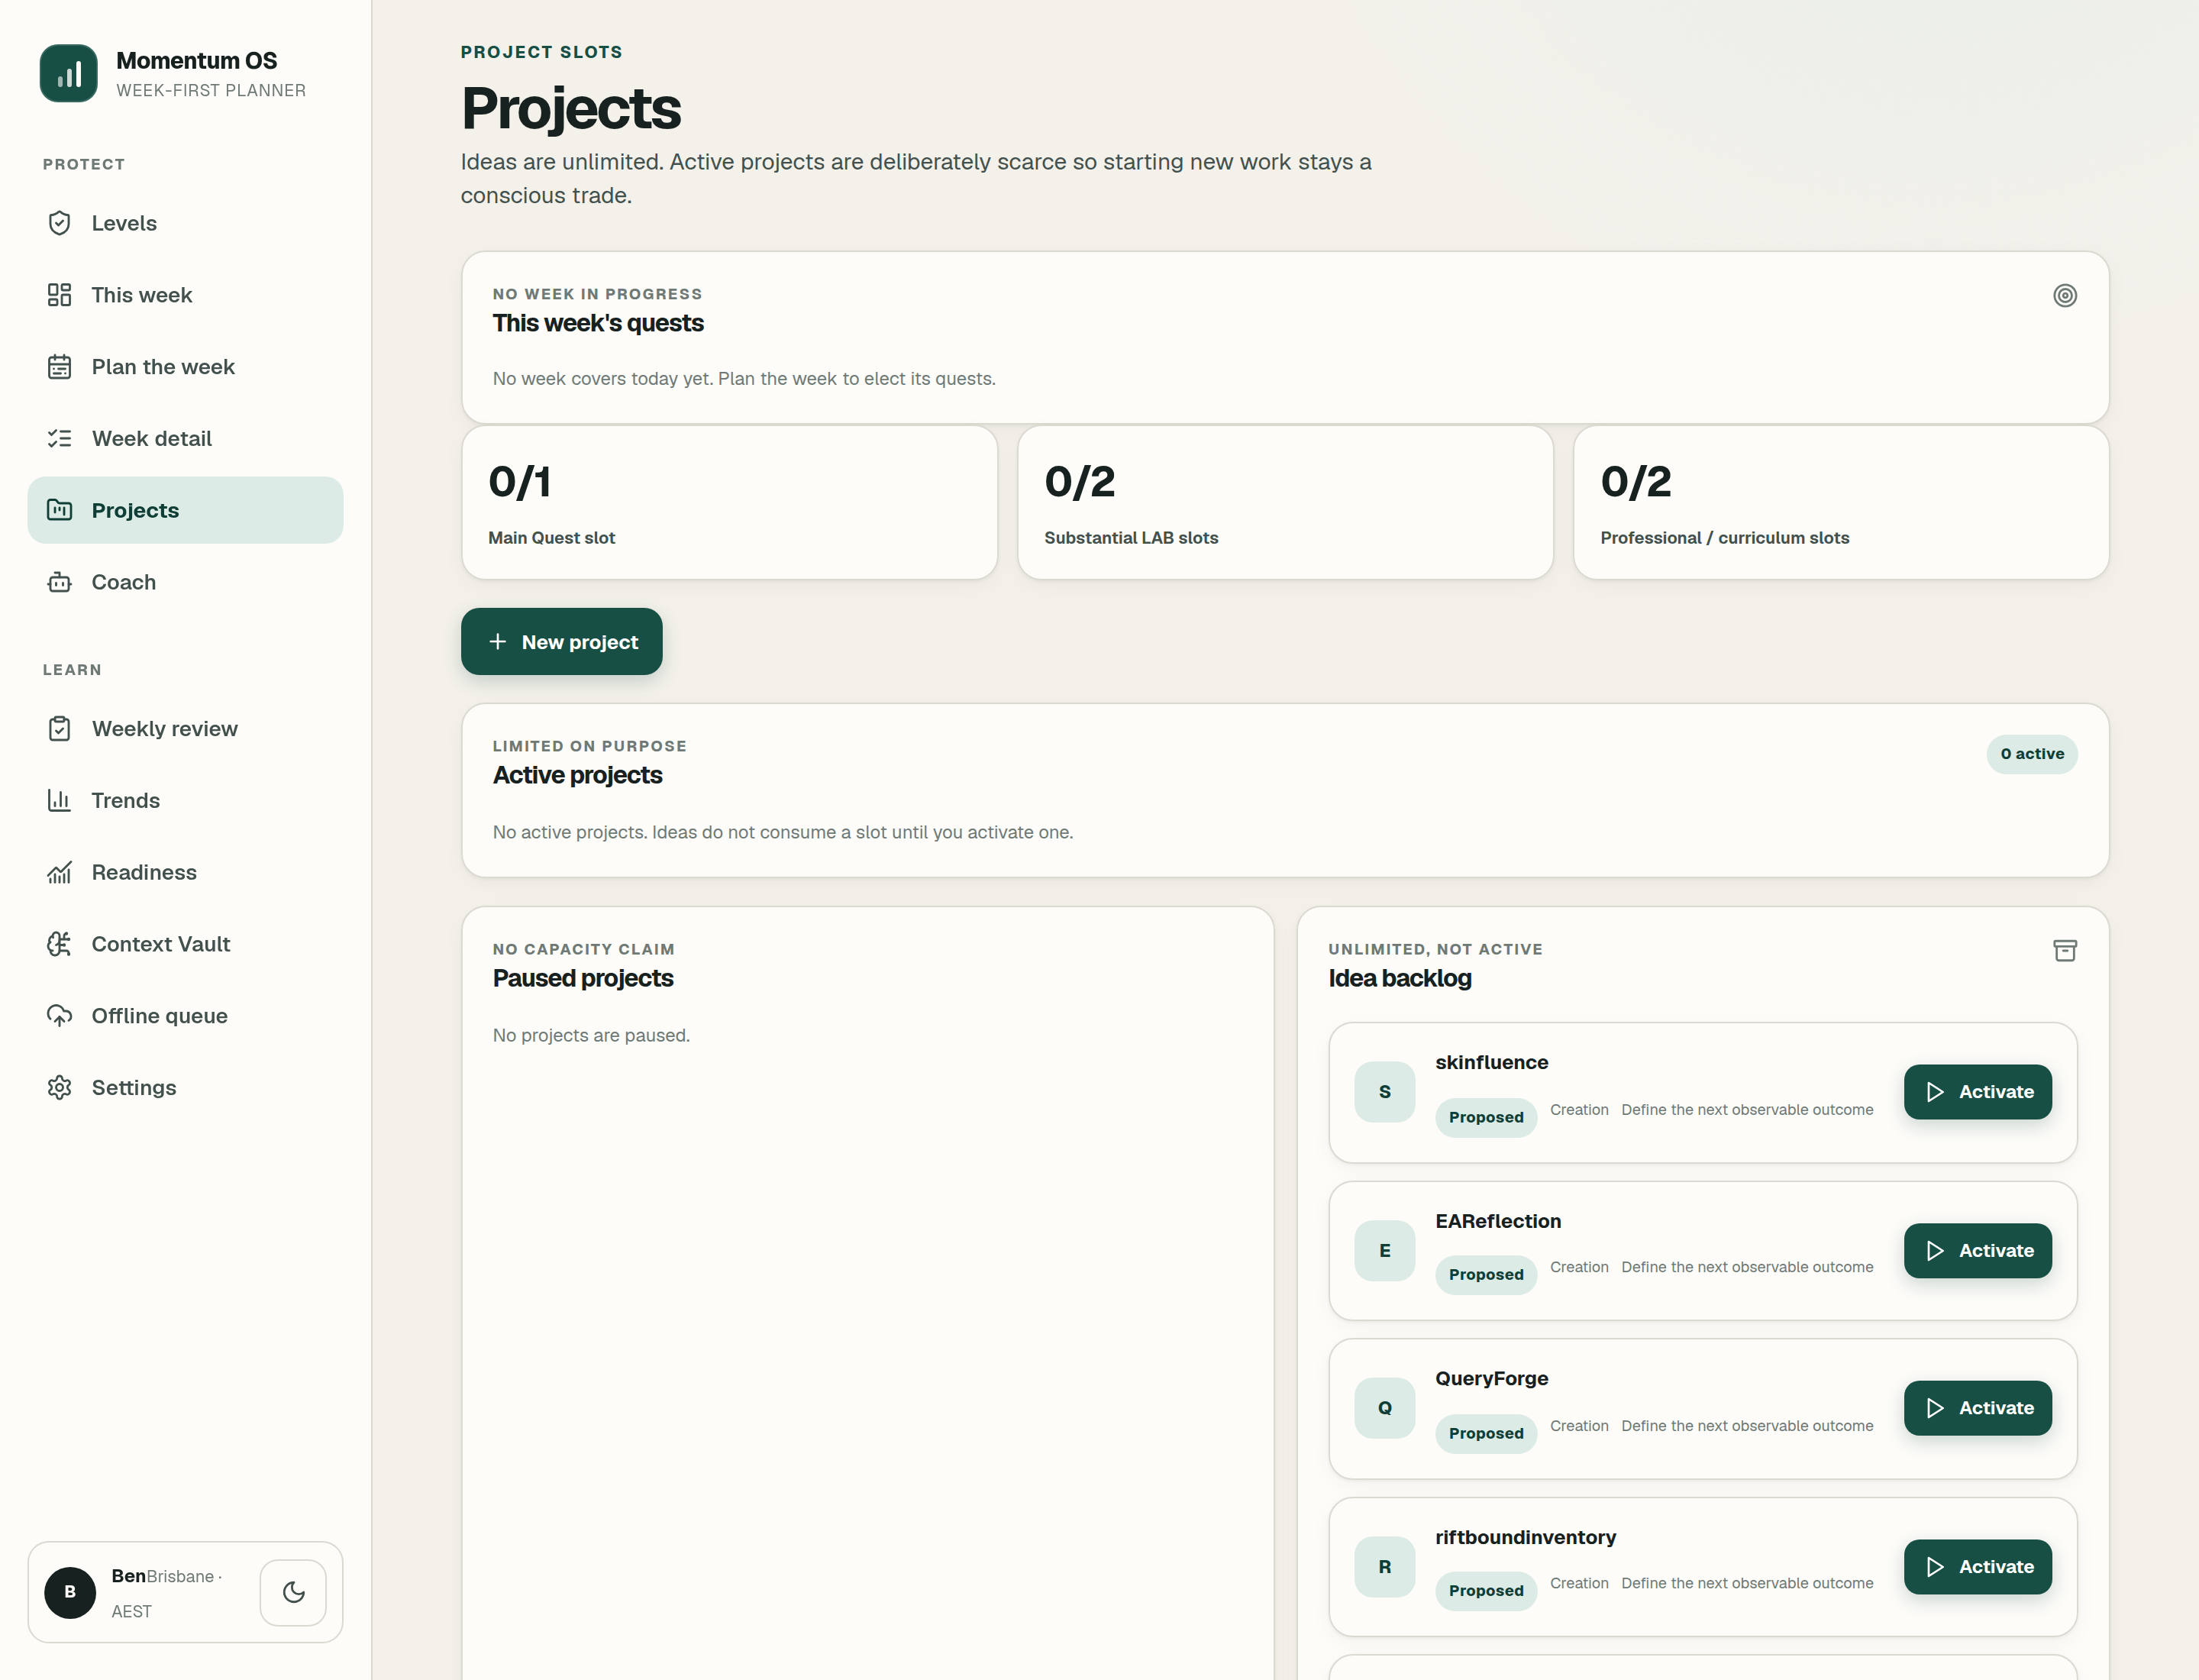Screen dimensions: 2199x1680
Task: Activate the riftboundinventory project
Action: pyautogui.click(x=1978, y=1568)
